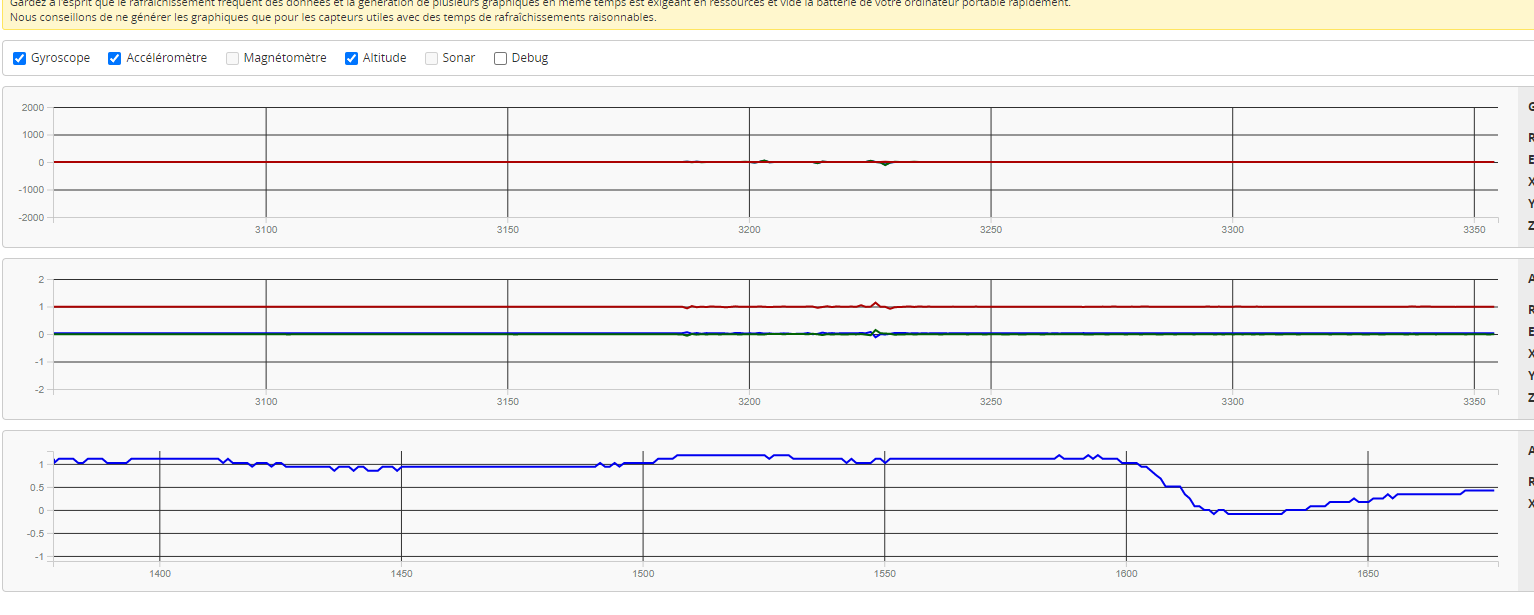
Task: Click the Accéléromètre text label
Action: 166,58
